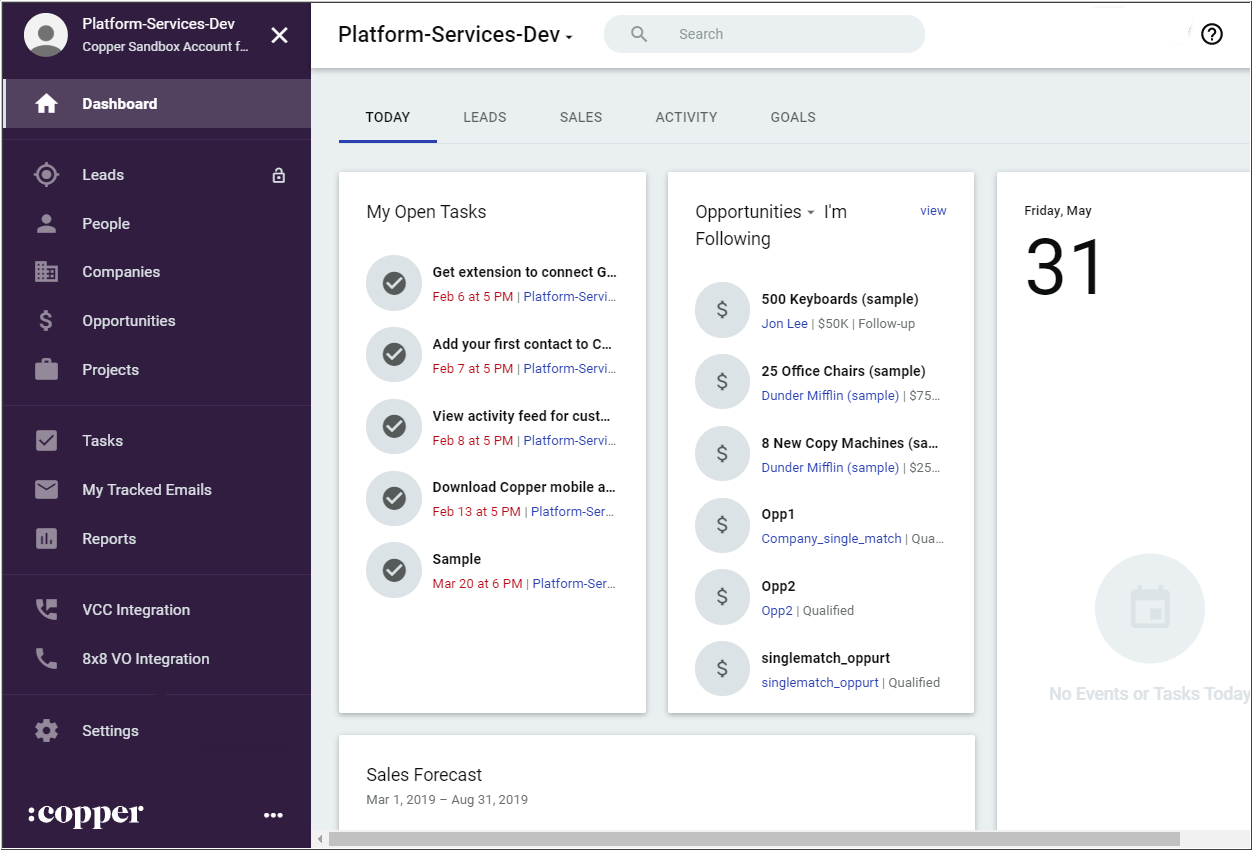Click the People person icon
The width and height of the screenshot is (1252, 850).
pos(46,224)
